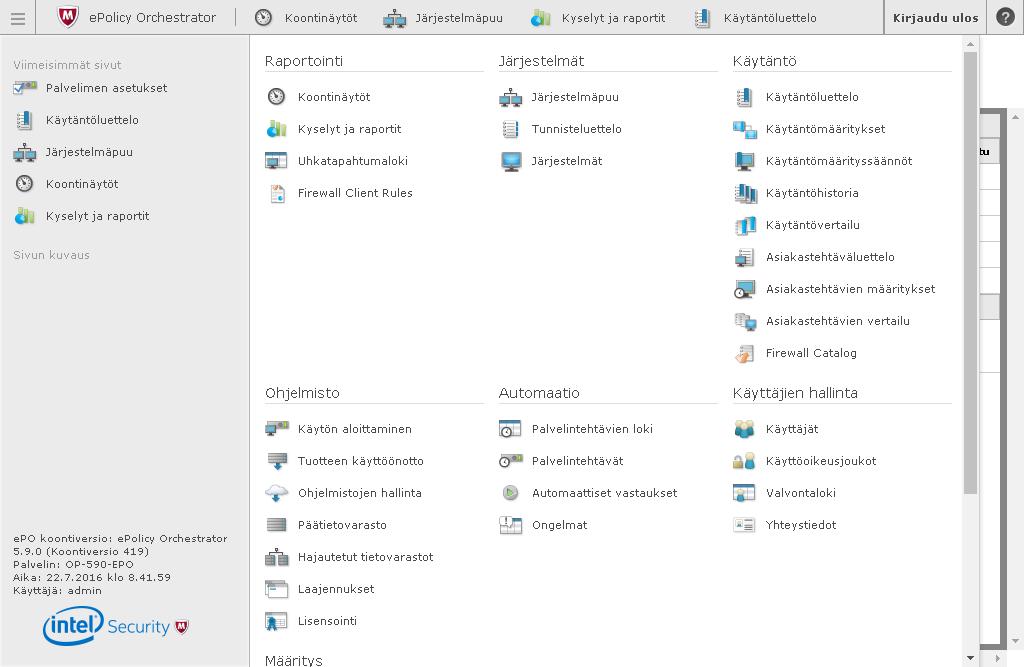This screenshot has height=667, width=1024.
Task: Click the Firewall Catalog icon
Action: [744, 353]
